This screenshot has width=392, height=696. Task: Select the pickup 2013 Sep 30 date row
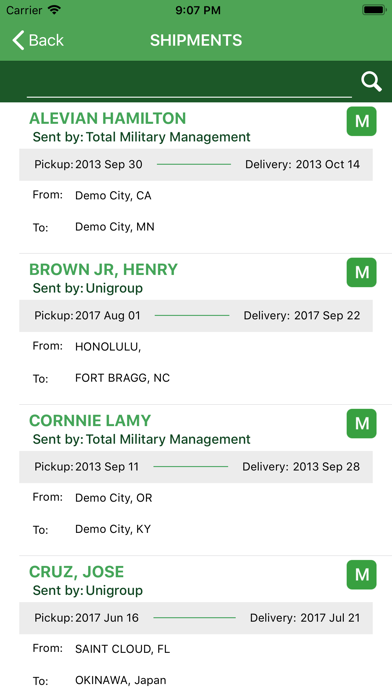pyautogui.click(x=196, y=165)
